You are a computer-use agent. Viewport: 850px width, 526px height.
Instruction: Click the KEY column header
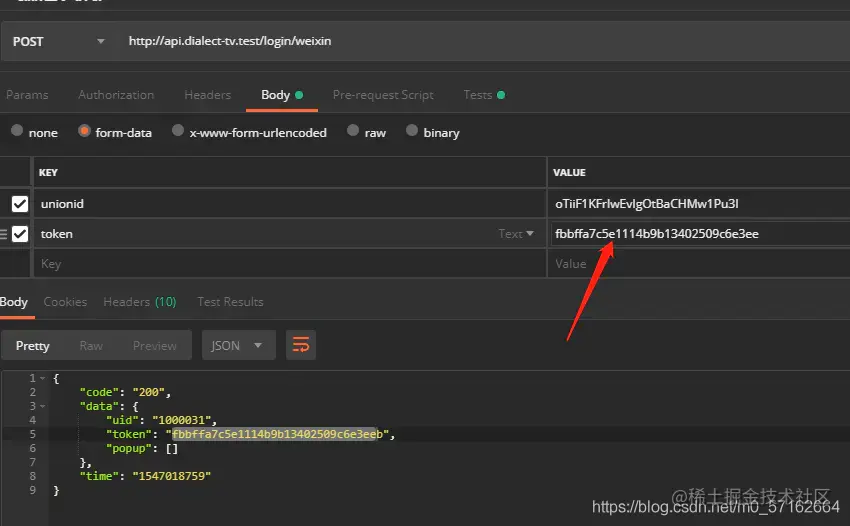pos(48,172)
